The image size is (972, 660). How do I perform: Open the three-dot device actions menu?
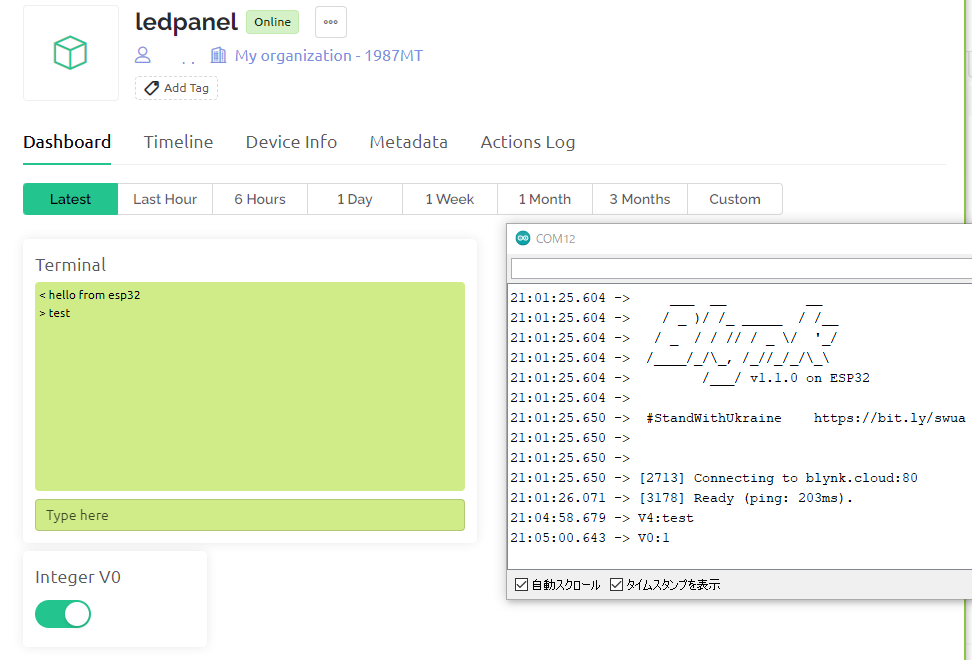330,22
